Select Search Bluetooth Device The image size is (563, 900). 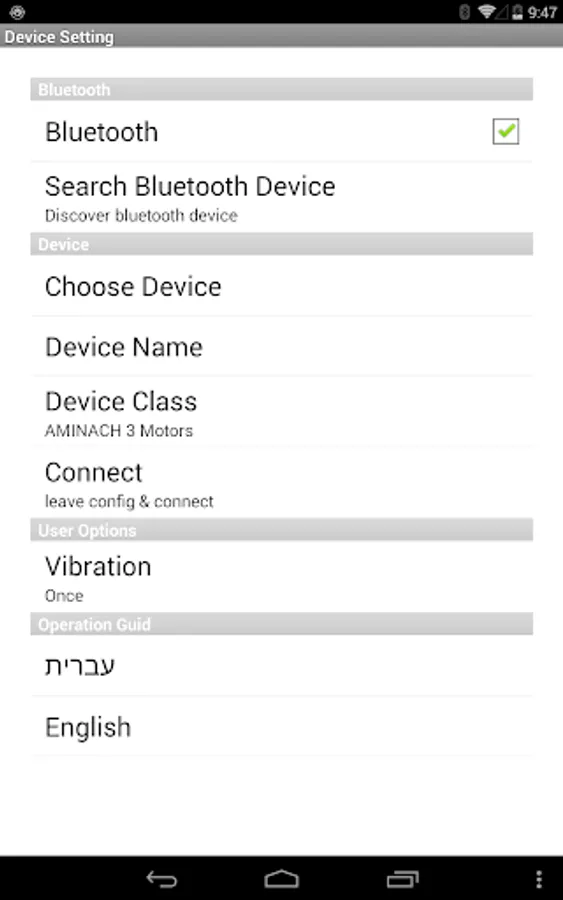(x=282, y=197)
